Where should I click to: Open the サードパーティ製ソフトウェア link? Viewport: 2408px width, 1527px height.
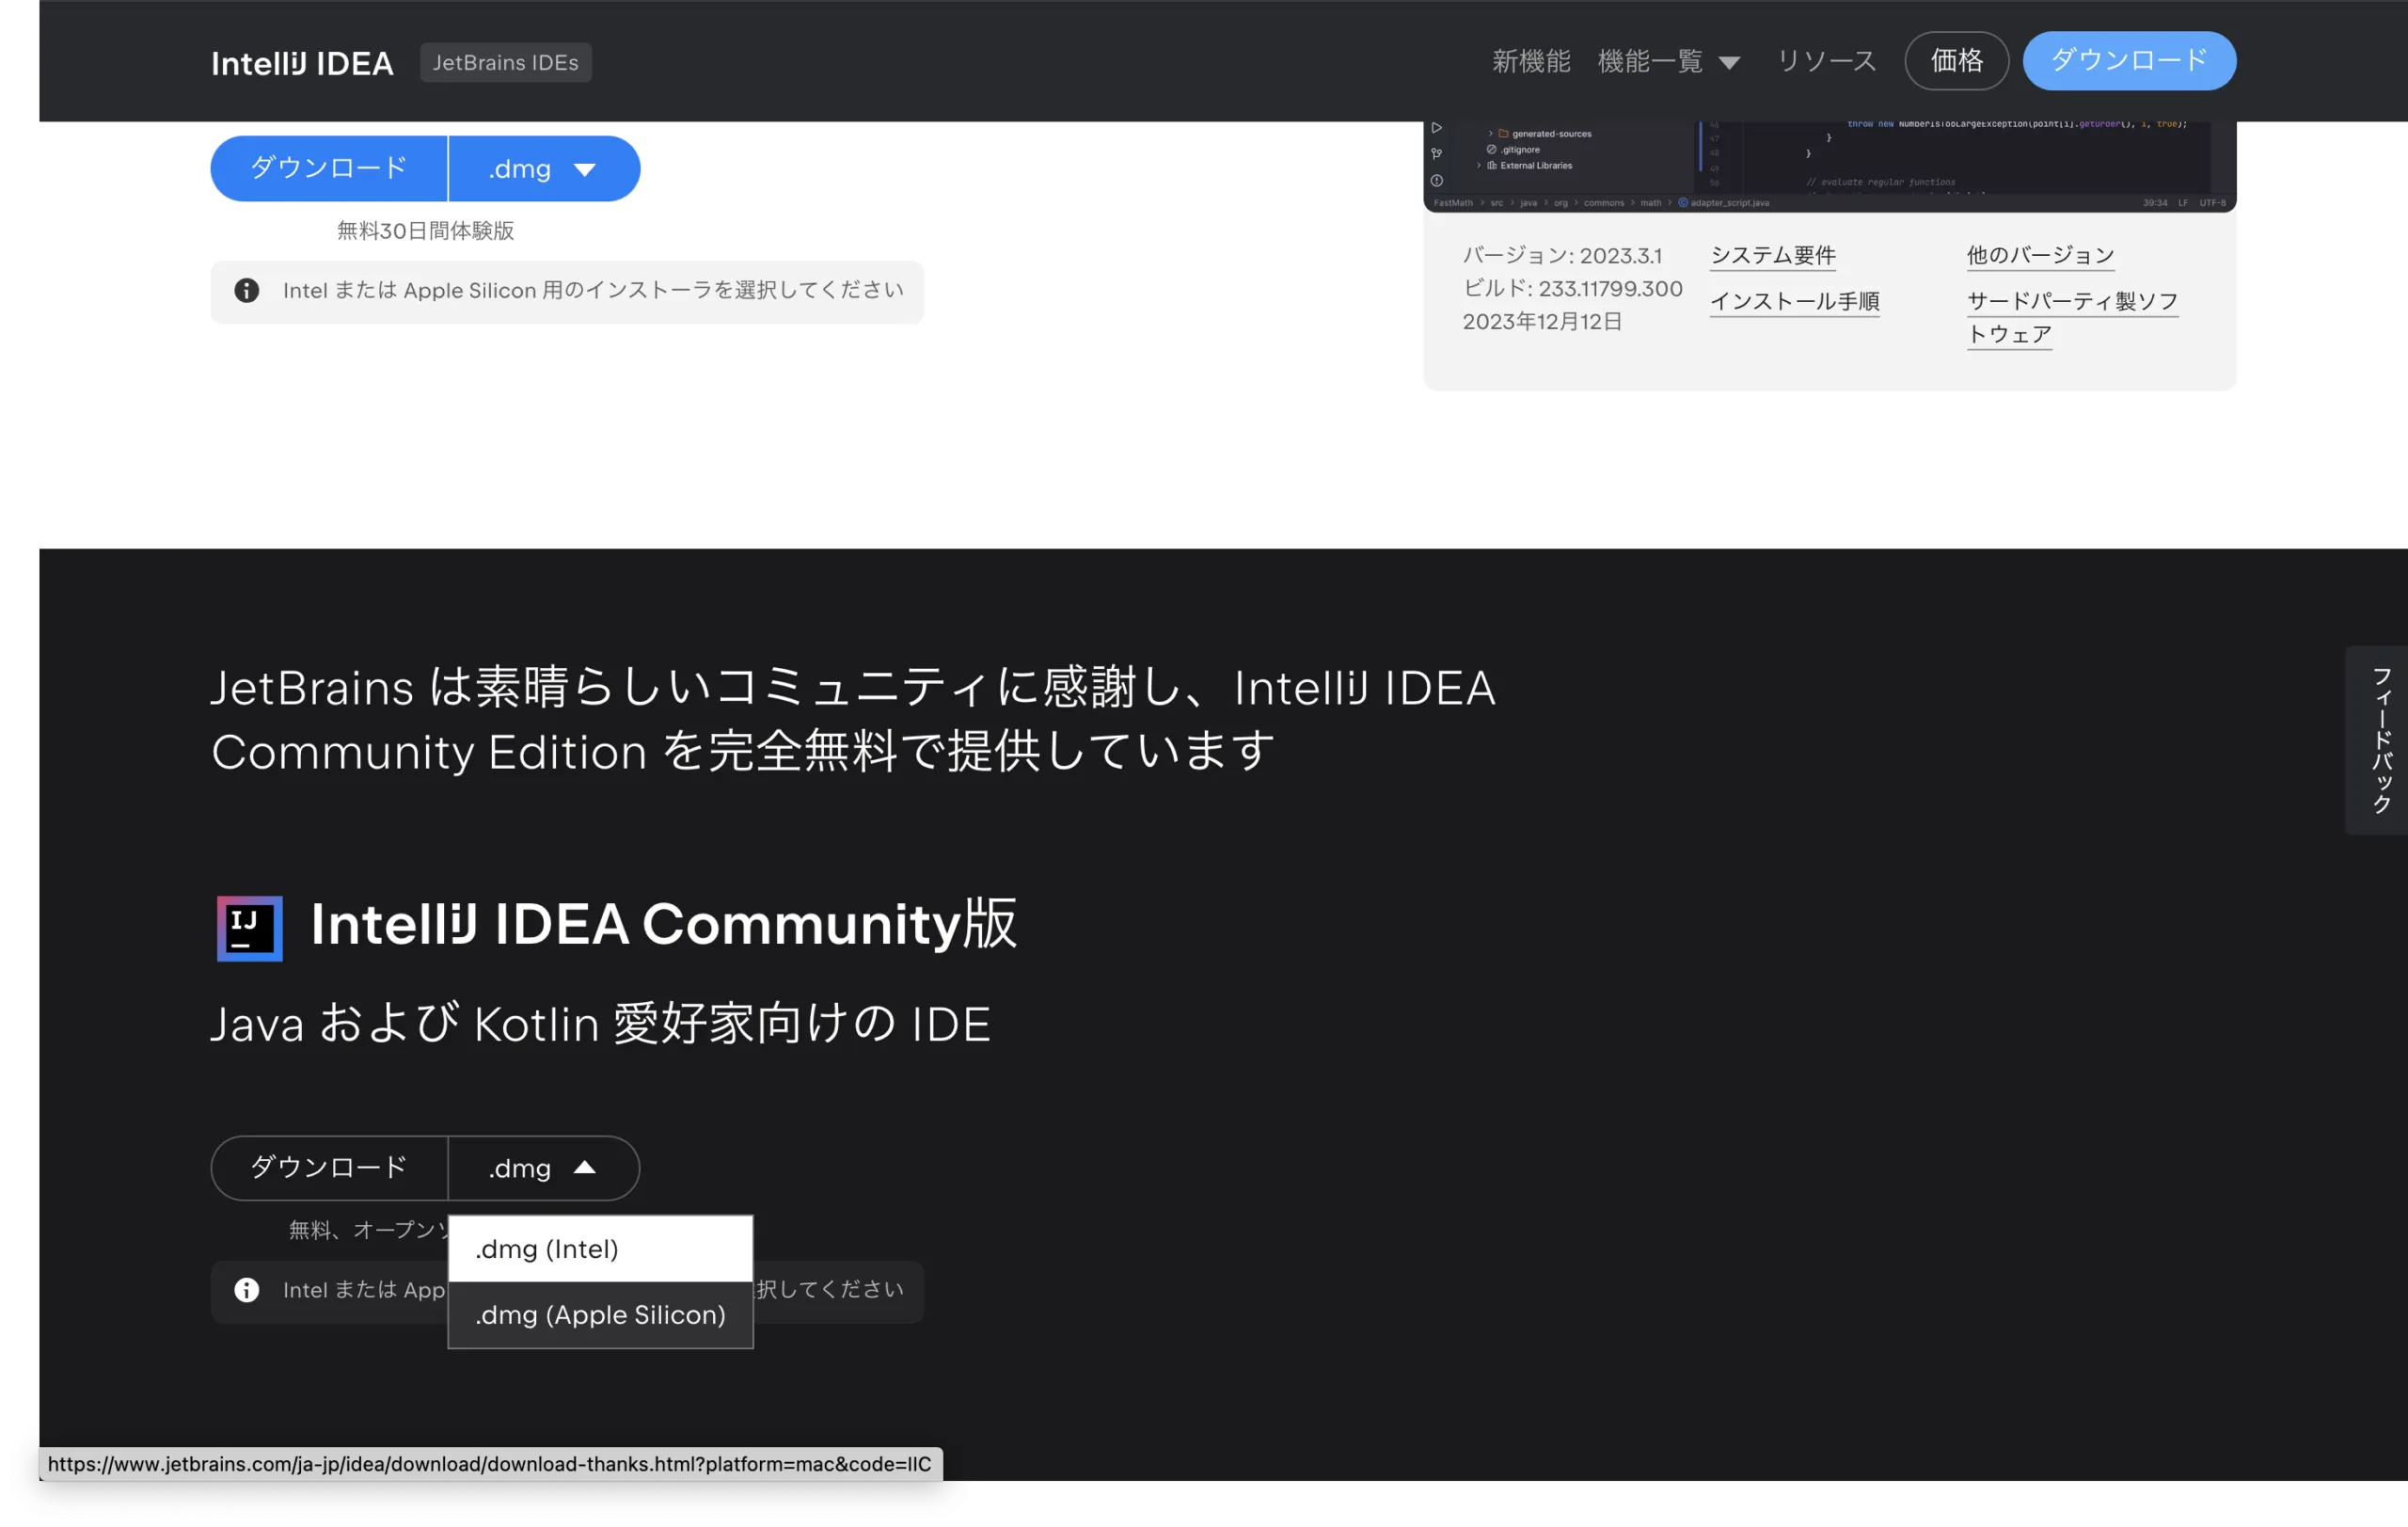point(2072,317)
